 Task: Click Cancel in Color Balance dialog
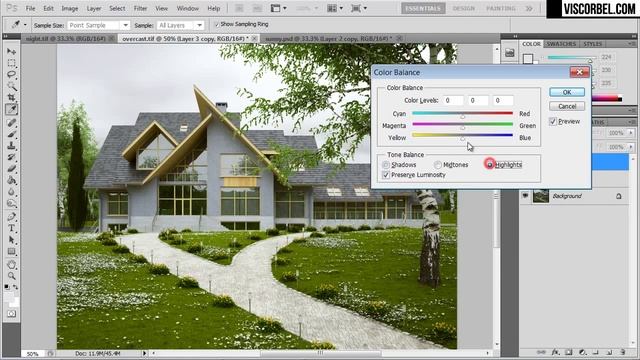[567, 106]
